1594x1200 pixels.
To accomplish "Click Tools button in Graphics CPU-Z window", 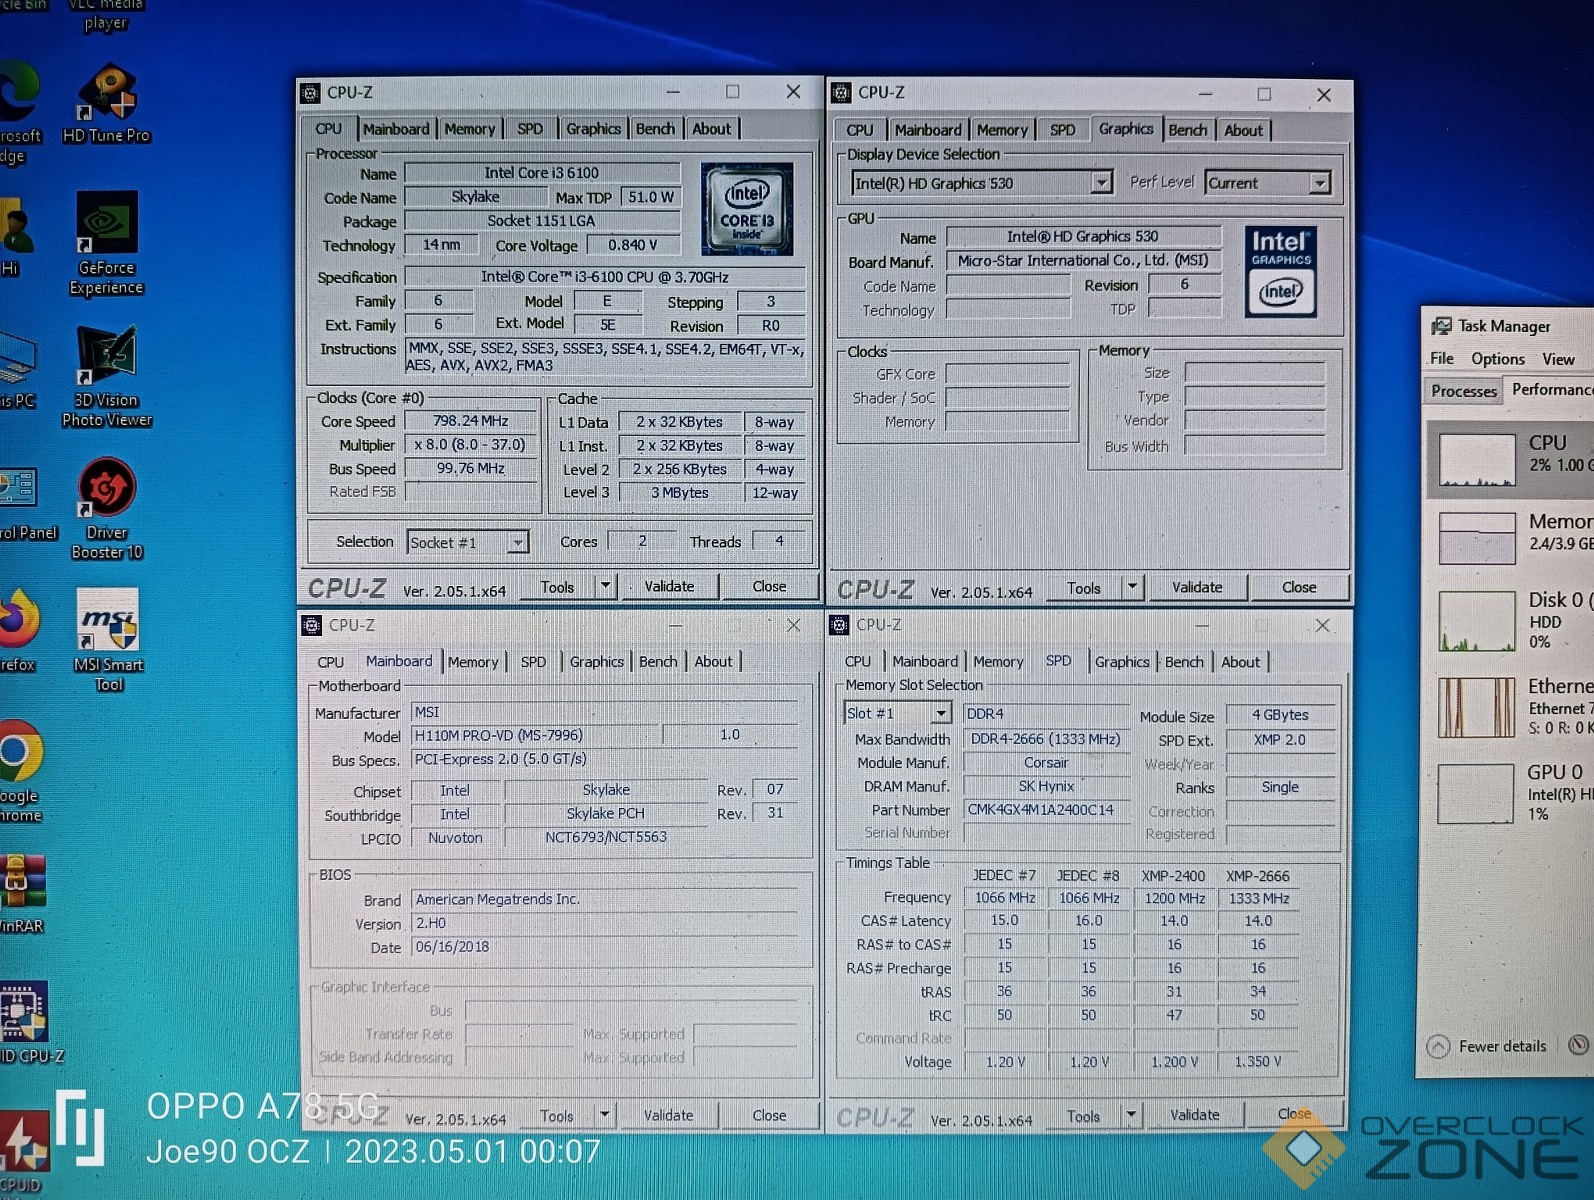I will tap(1084, 588).
